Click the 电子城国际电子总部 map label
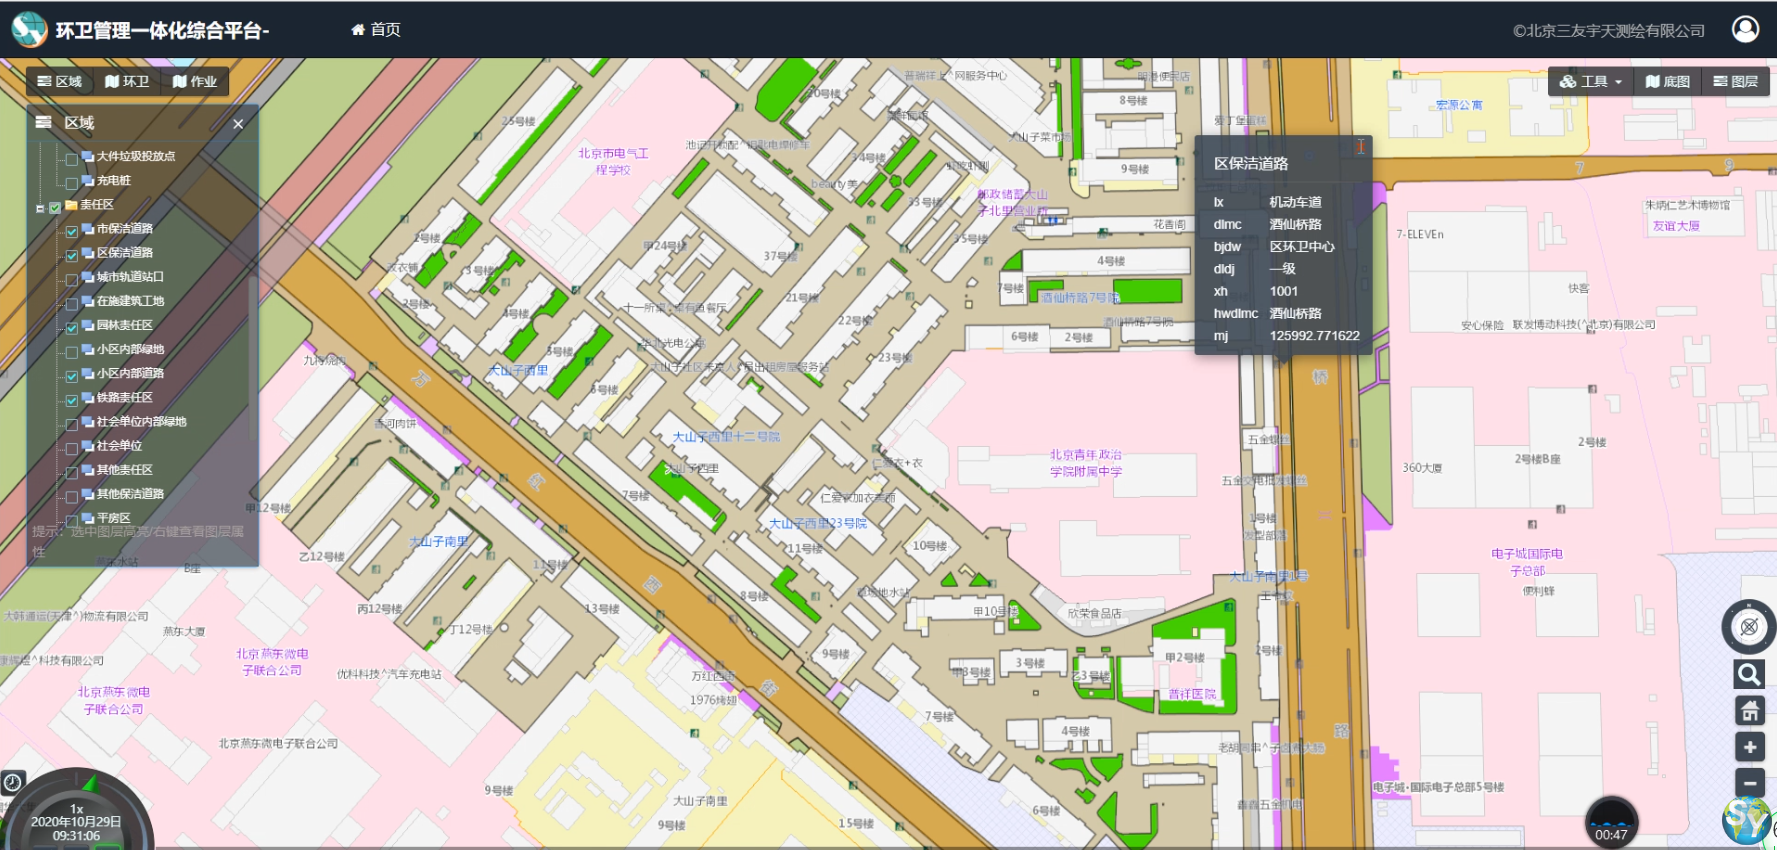Image resolution: width=1777 pixels, height=850 pixels. tap(1527, 562)
